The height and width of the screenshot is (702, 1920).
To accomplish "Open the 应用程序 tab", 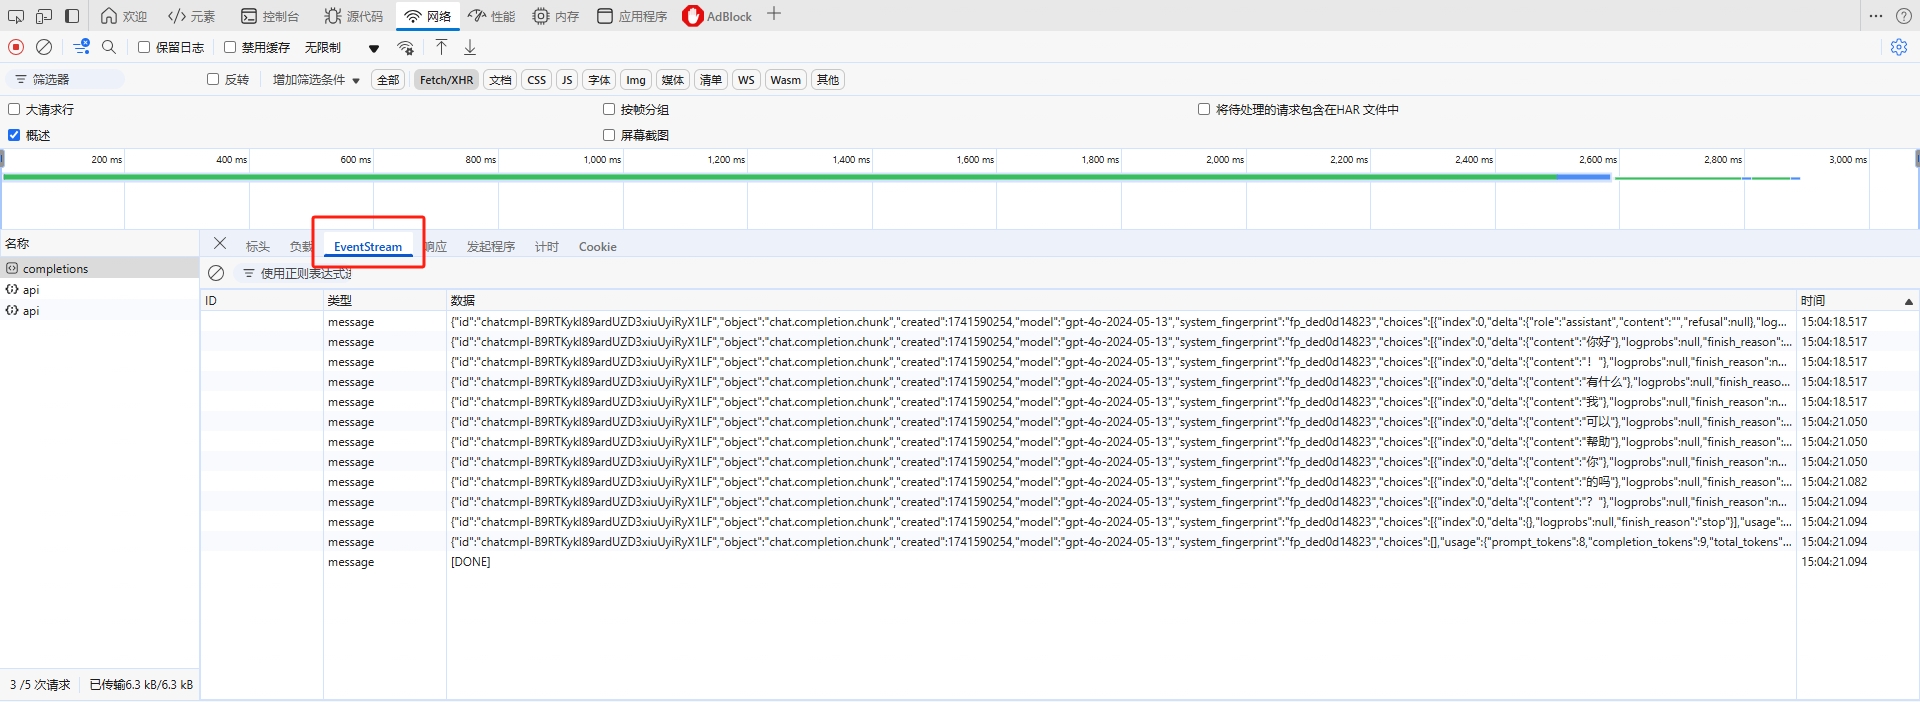I will pos(632,16).
